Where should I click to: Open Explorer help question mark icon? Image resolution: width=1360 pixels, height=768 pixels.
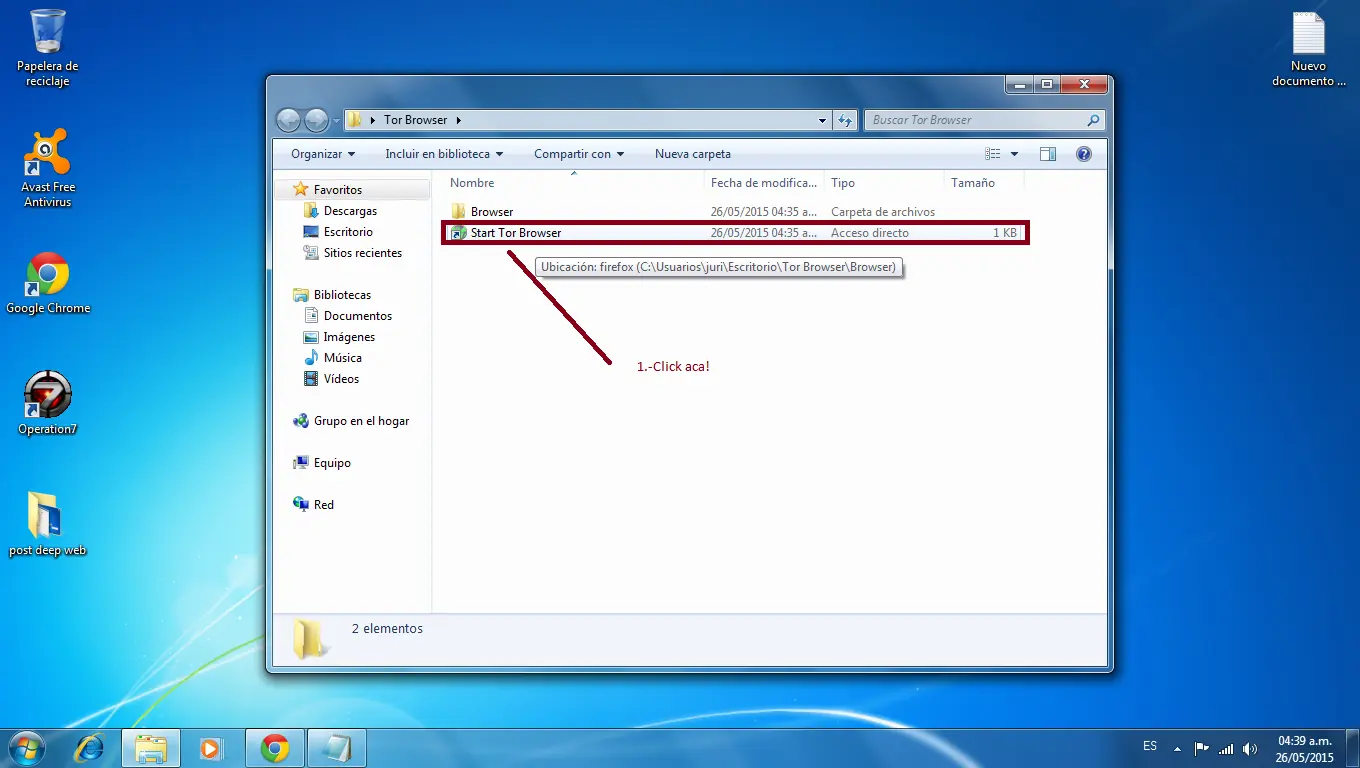[1083, 154]
